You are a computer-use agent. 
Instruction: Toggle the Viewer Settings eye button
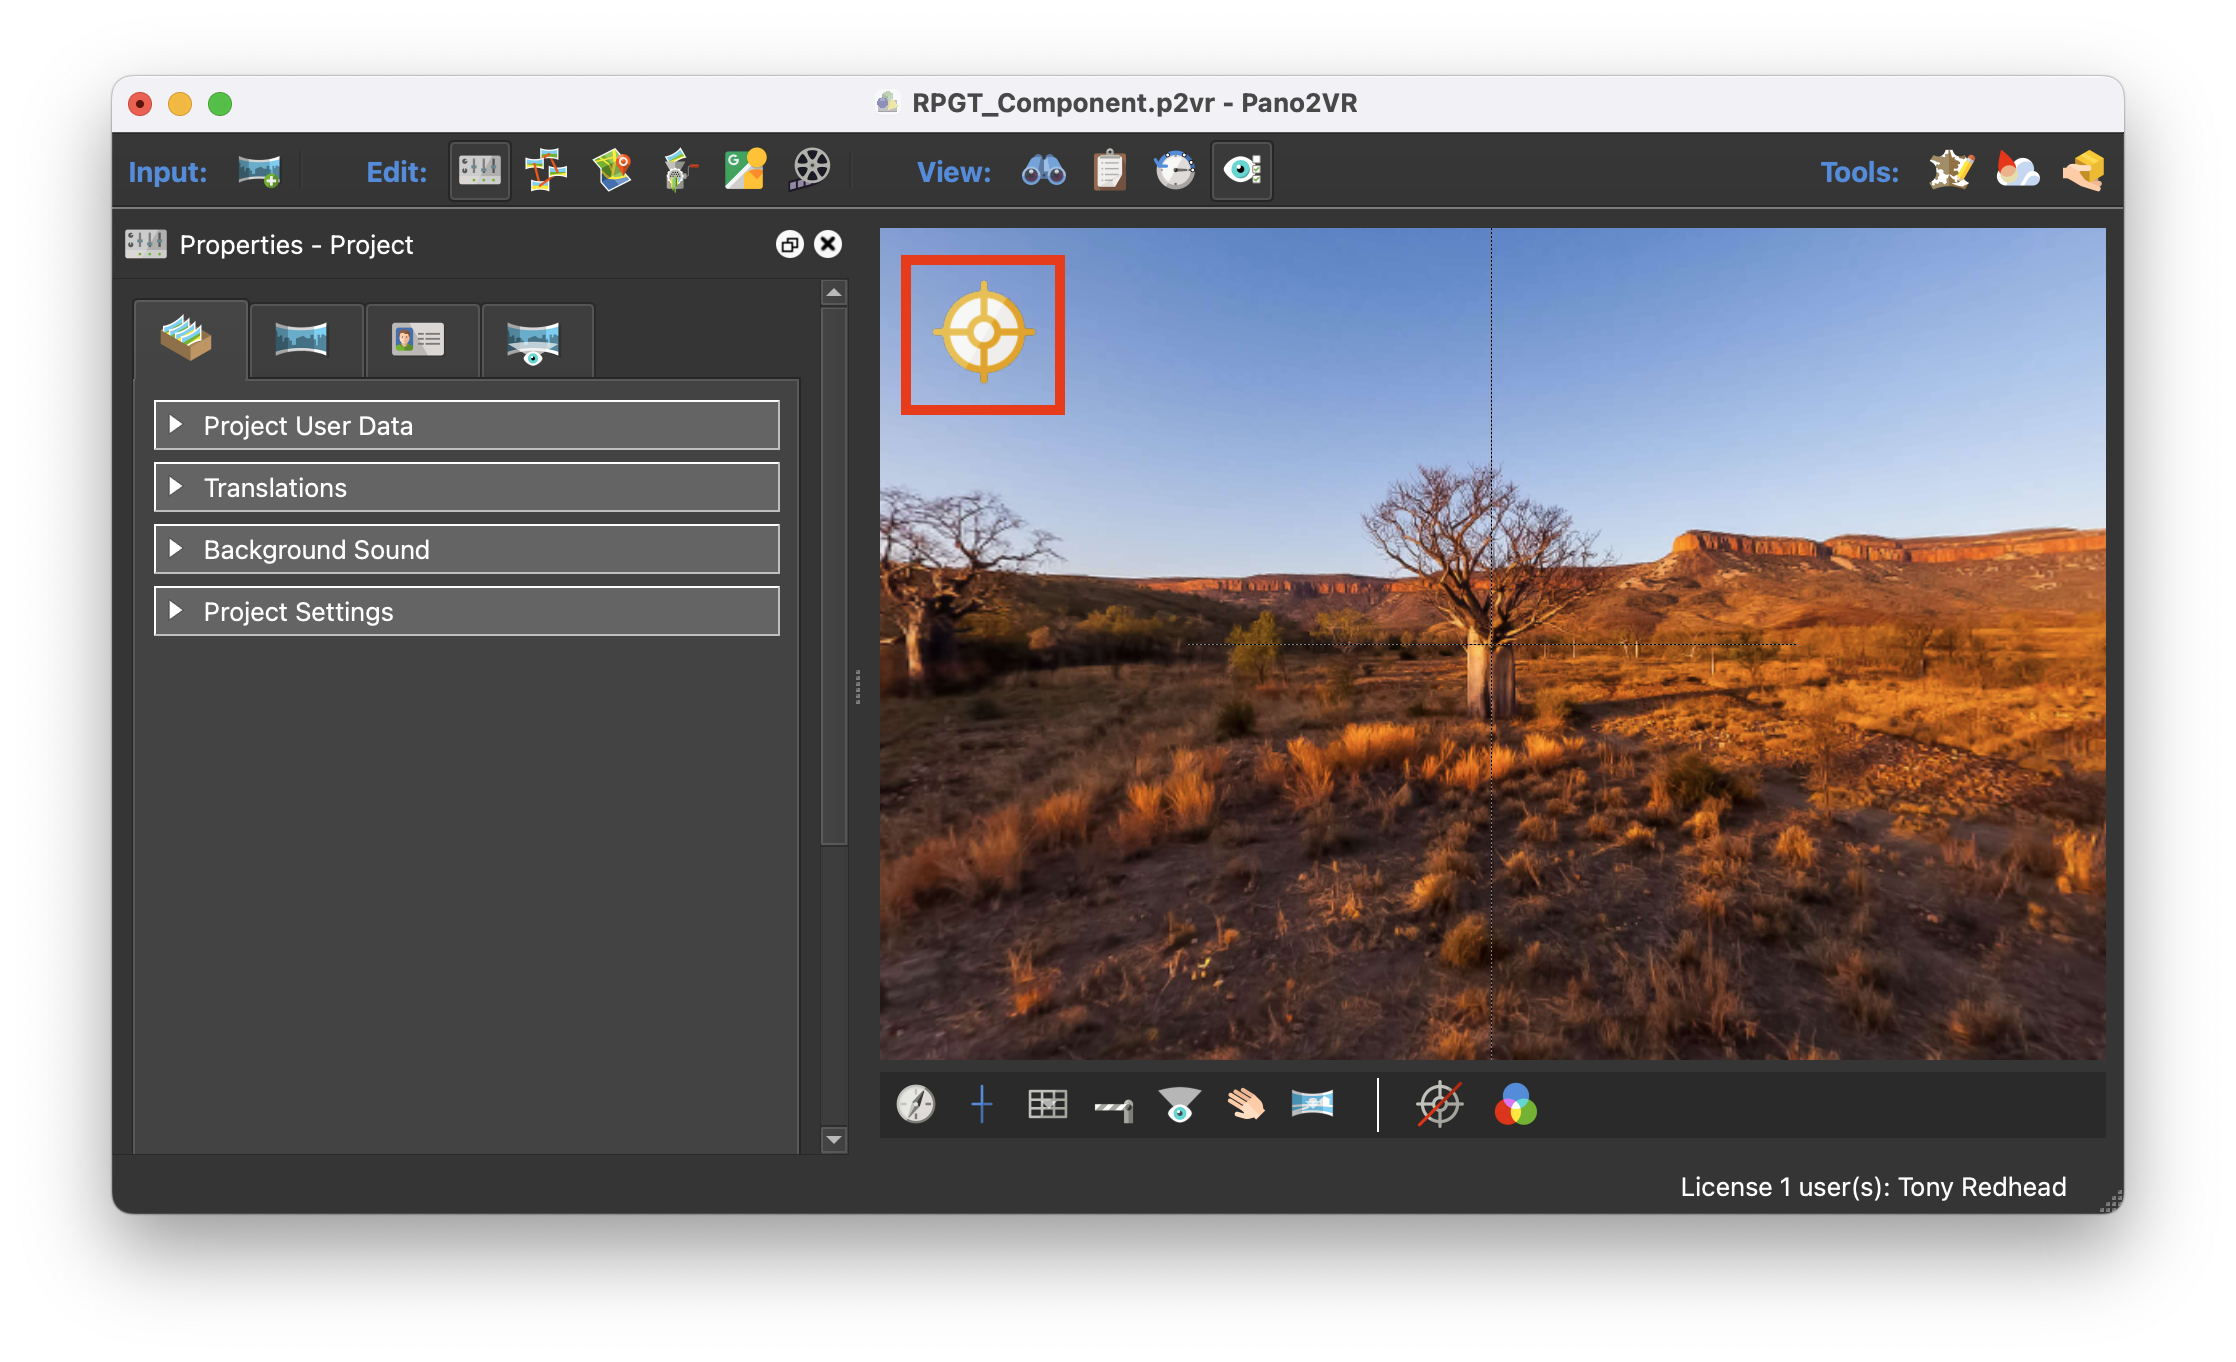click(1242, 171)
